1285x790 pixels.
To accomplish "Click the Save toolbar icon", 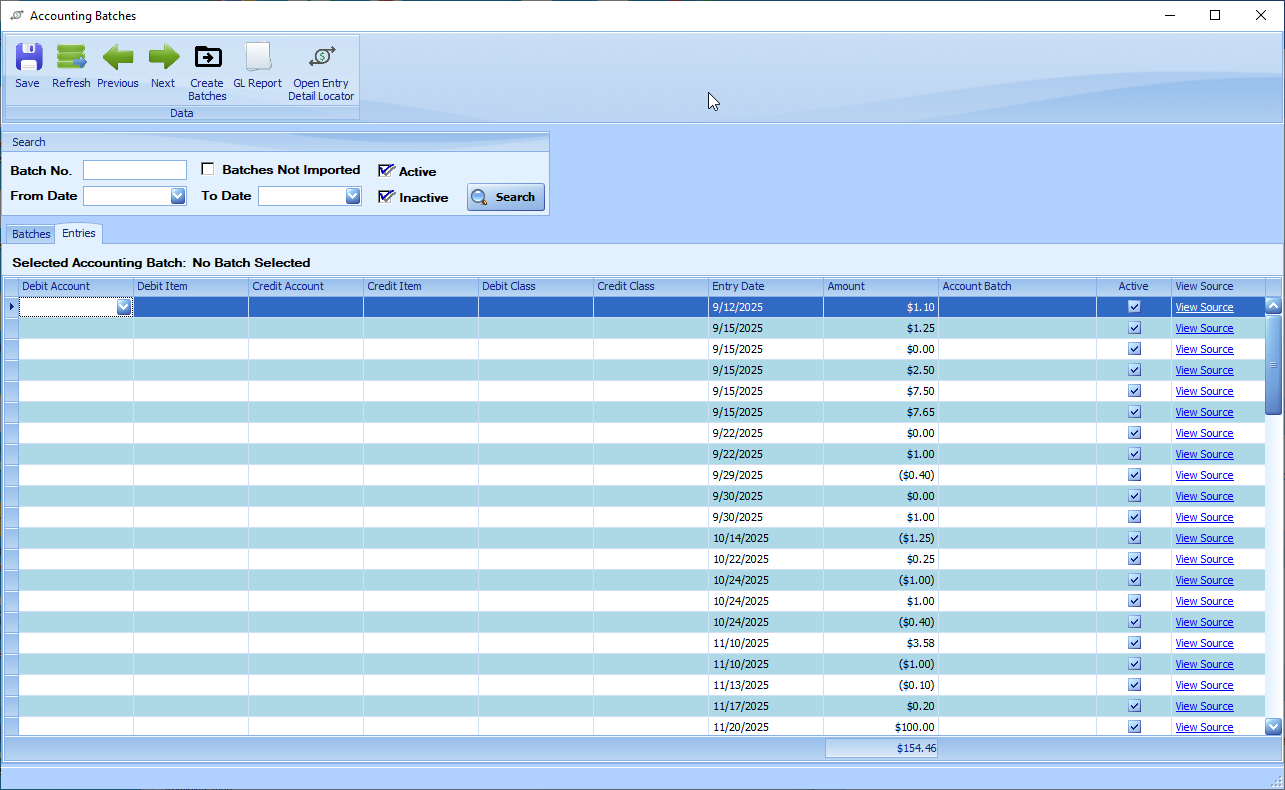I will (28, 58).
